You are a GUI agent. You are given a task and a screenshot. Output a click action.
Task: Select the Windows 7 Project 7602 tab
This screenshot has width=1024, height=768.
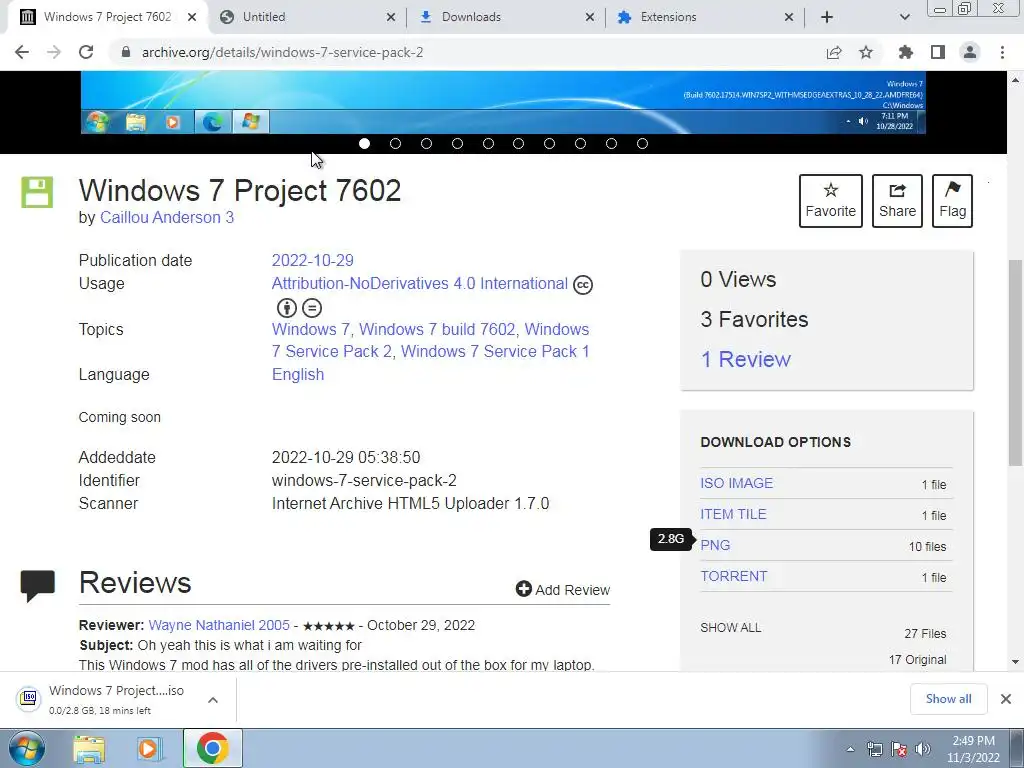pyautogui.click(x=108, y=17)
